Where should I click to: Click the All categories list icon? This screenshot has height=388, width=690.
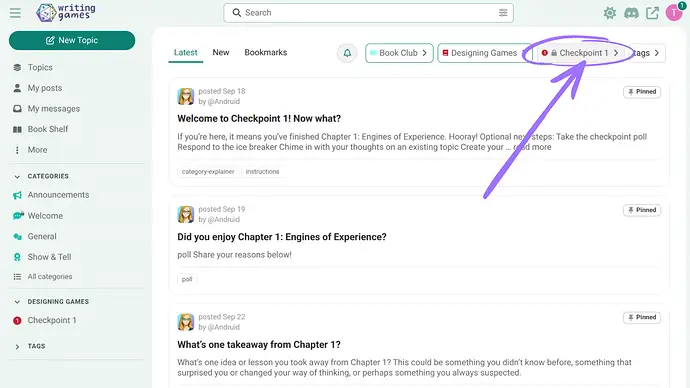pos(17,277)
